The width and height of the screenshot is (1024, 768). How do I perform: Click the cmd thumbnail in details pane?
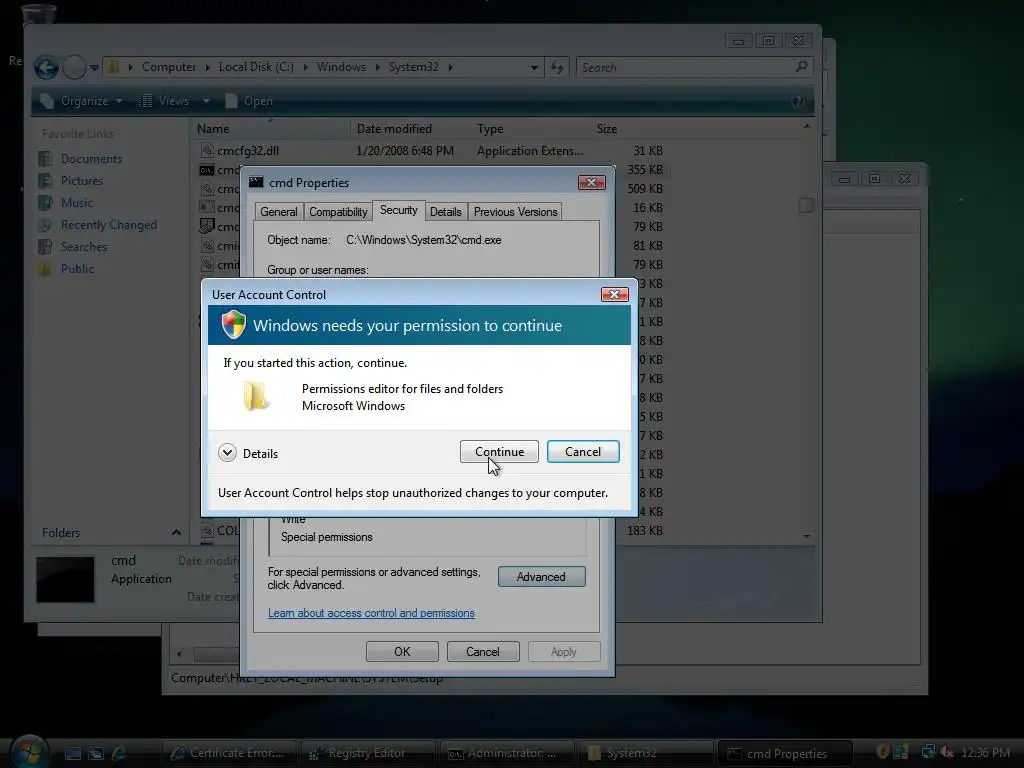pyautogui.click(x=65, y=579)
